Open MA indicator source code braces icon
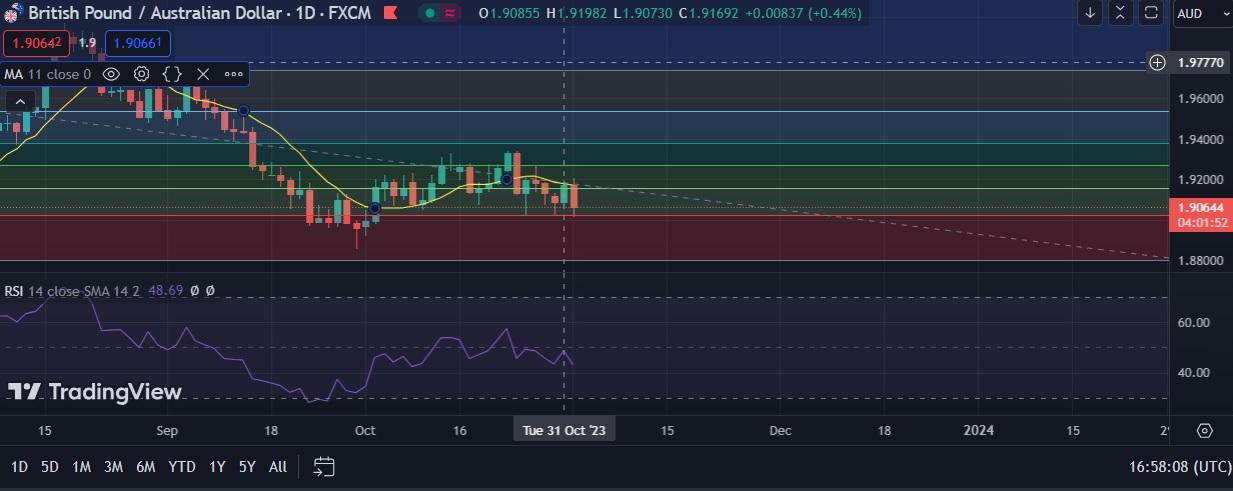The height and width of the screenshot is (491, 1233). coord(172,74)
